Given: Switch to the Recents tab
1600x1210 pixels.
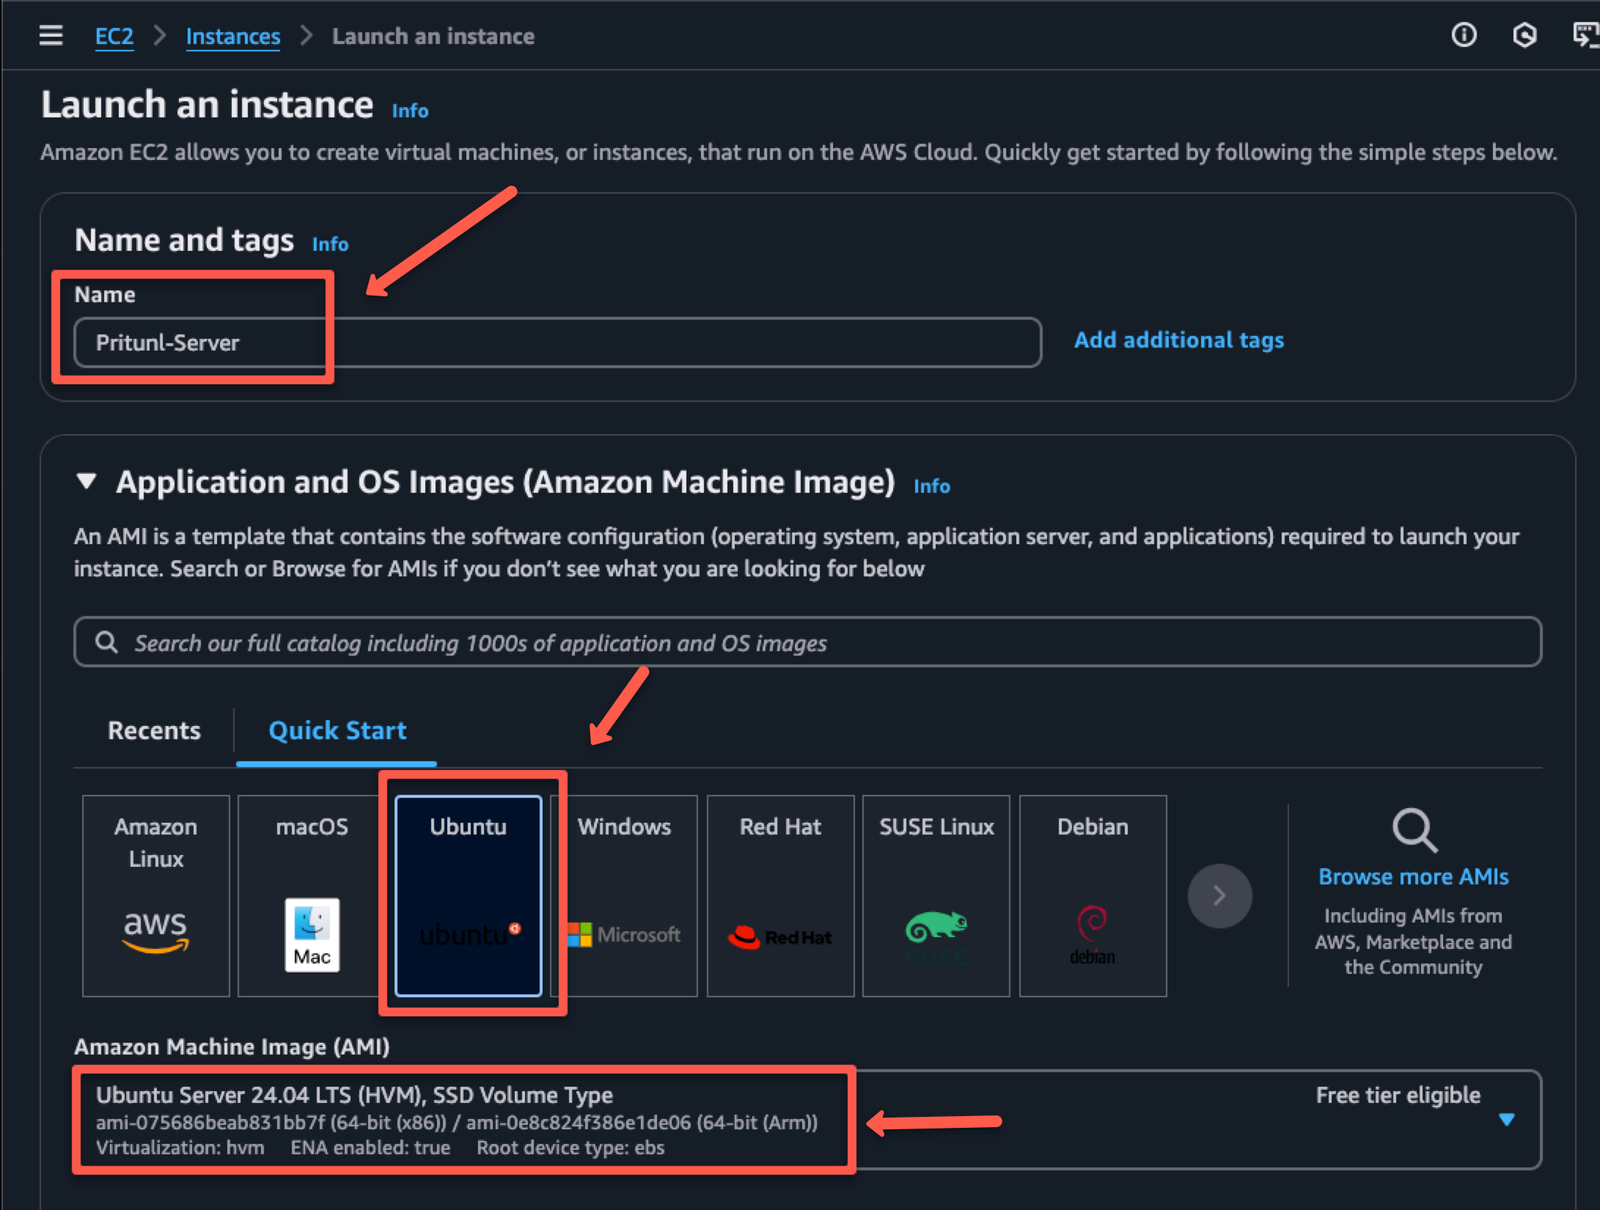Looking at the screenshot, I should point(154,730).
